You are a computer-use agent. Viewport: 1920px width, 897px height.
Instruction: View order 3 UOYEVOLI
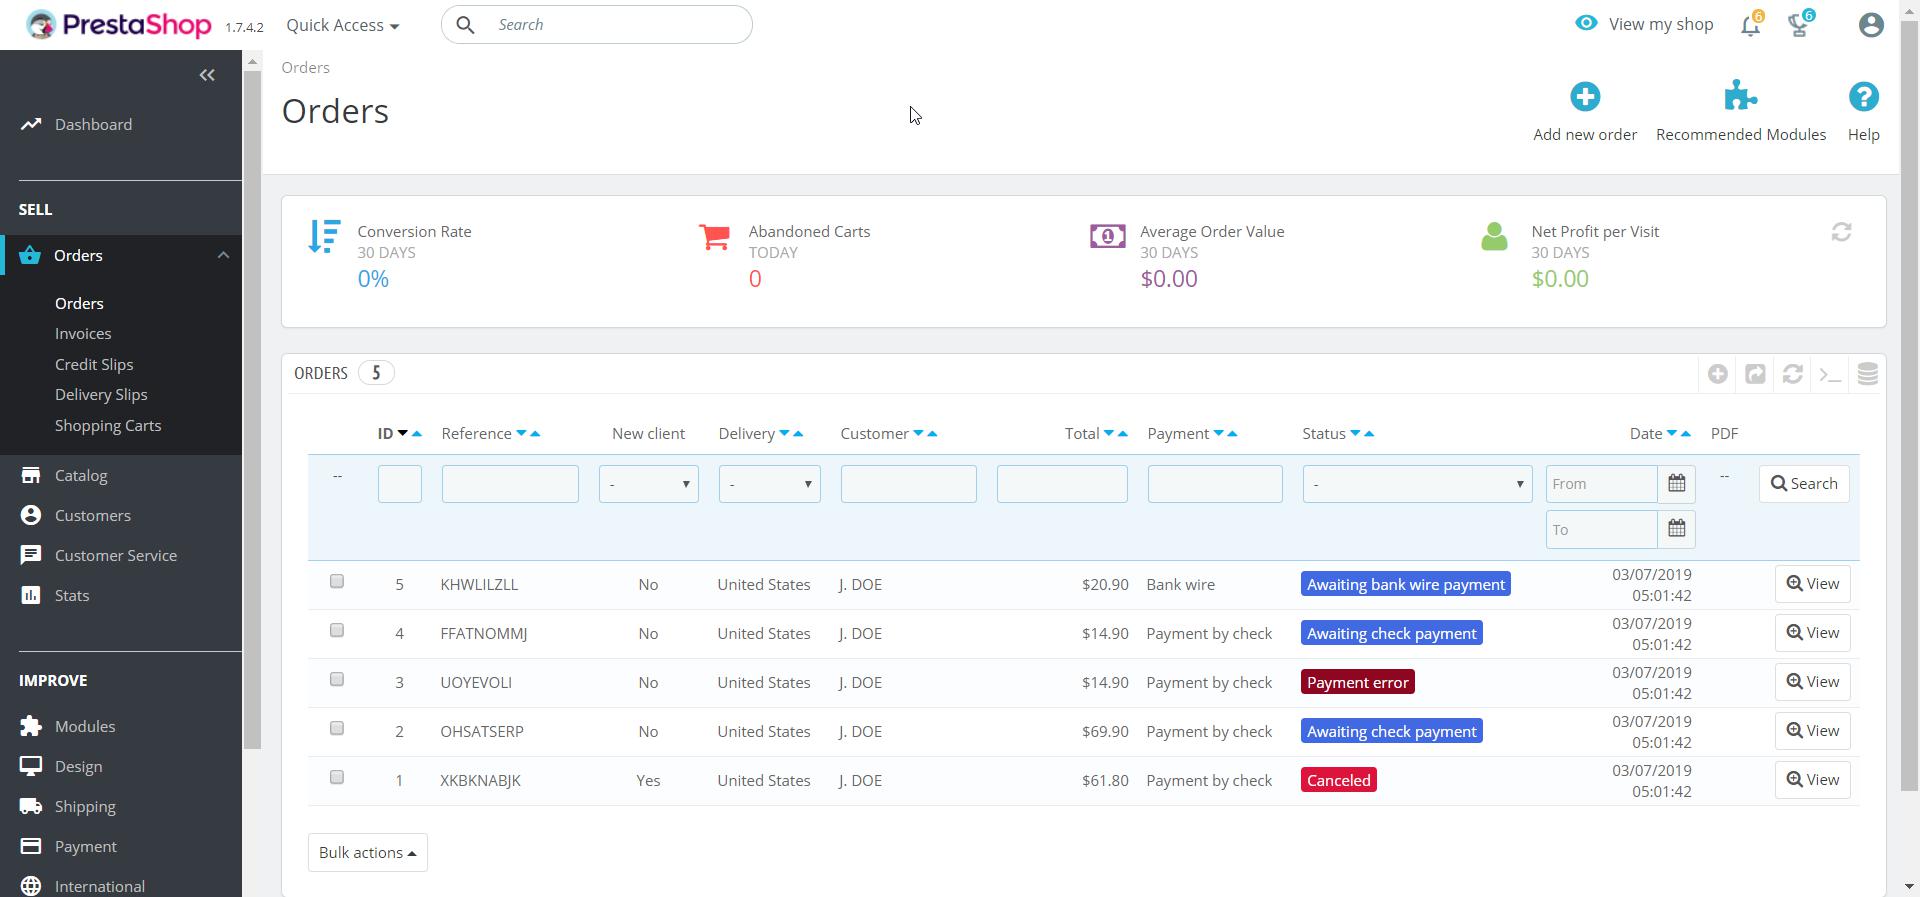[x=1813, y=682]
